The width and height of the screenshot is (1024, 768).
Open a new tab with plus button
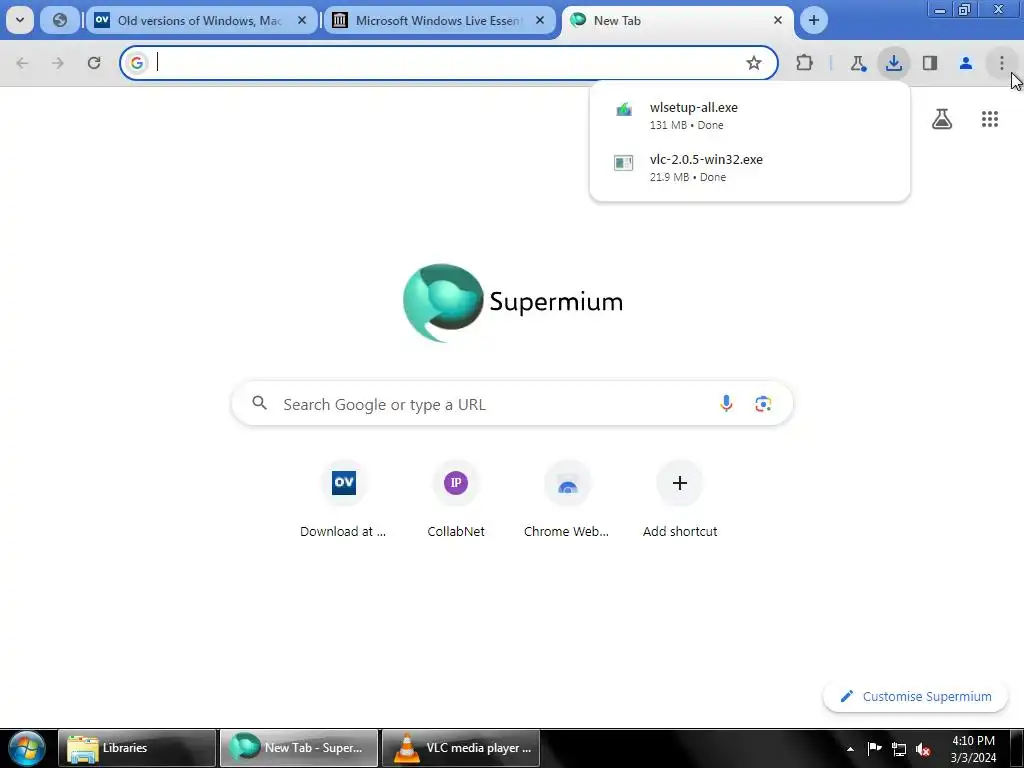click(814, 20)
